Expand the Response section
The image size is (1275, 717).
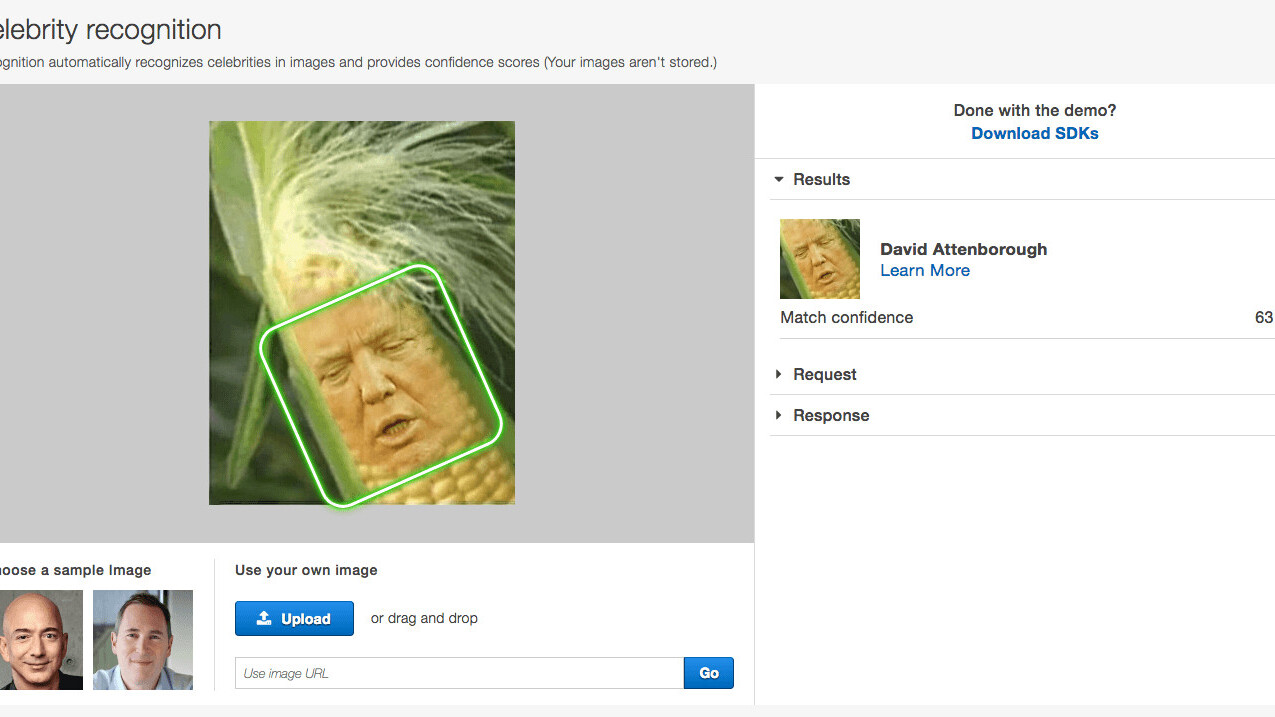coord(779,415)
